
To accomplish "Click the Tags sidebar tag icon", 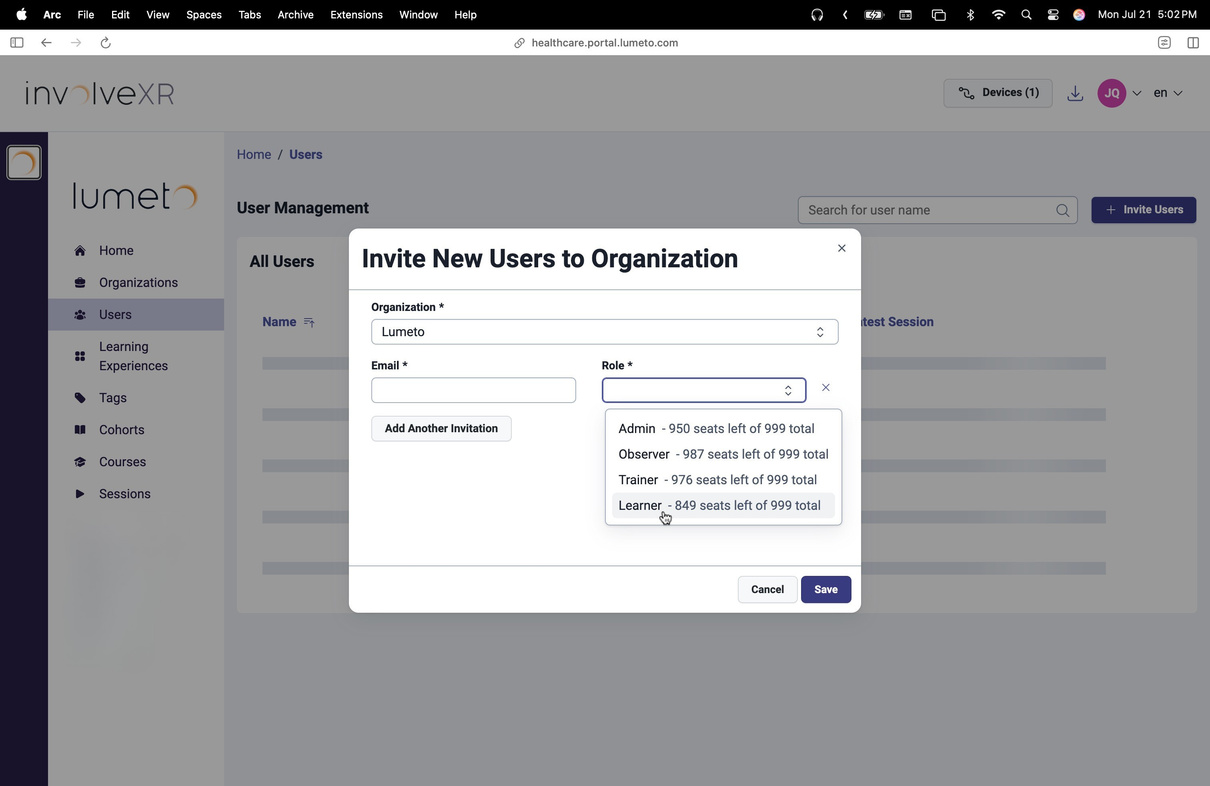I will point(80,398).
